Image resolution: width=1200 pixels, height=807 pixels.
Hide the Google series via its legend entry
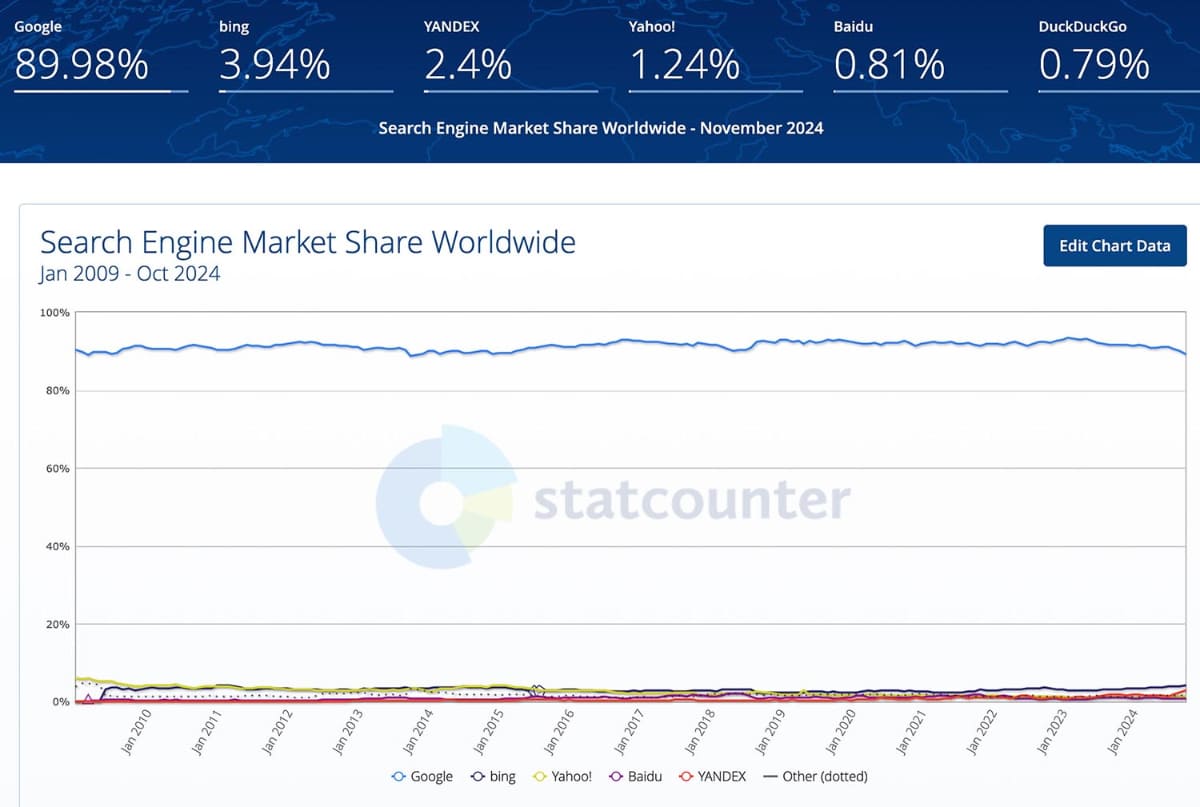point(422,777)
